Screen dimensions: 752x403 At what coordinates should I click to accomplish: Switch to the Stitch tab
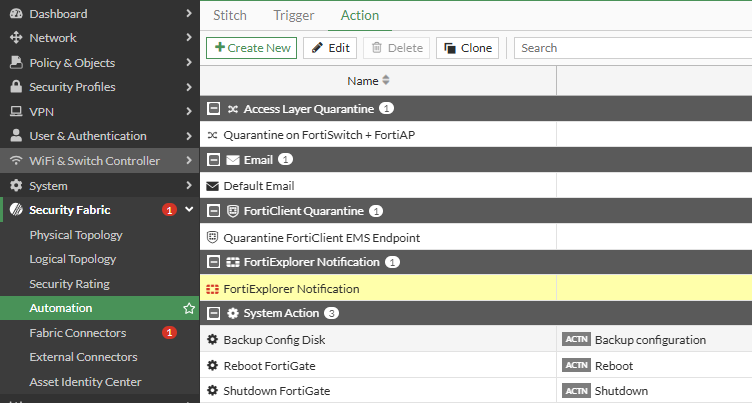point(230,15)
